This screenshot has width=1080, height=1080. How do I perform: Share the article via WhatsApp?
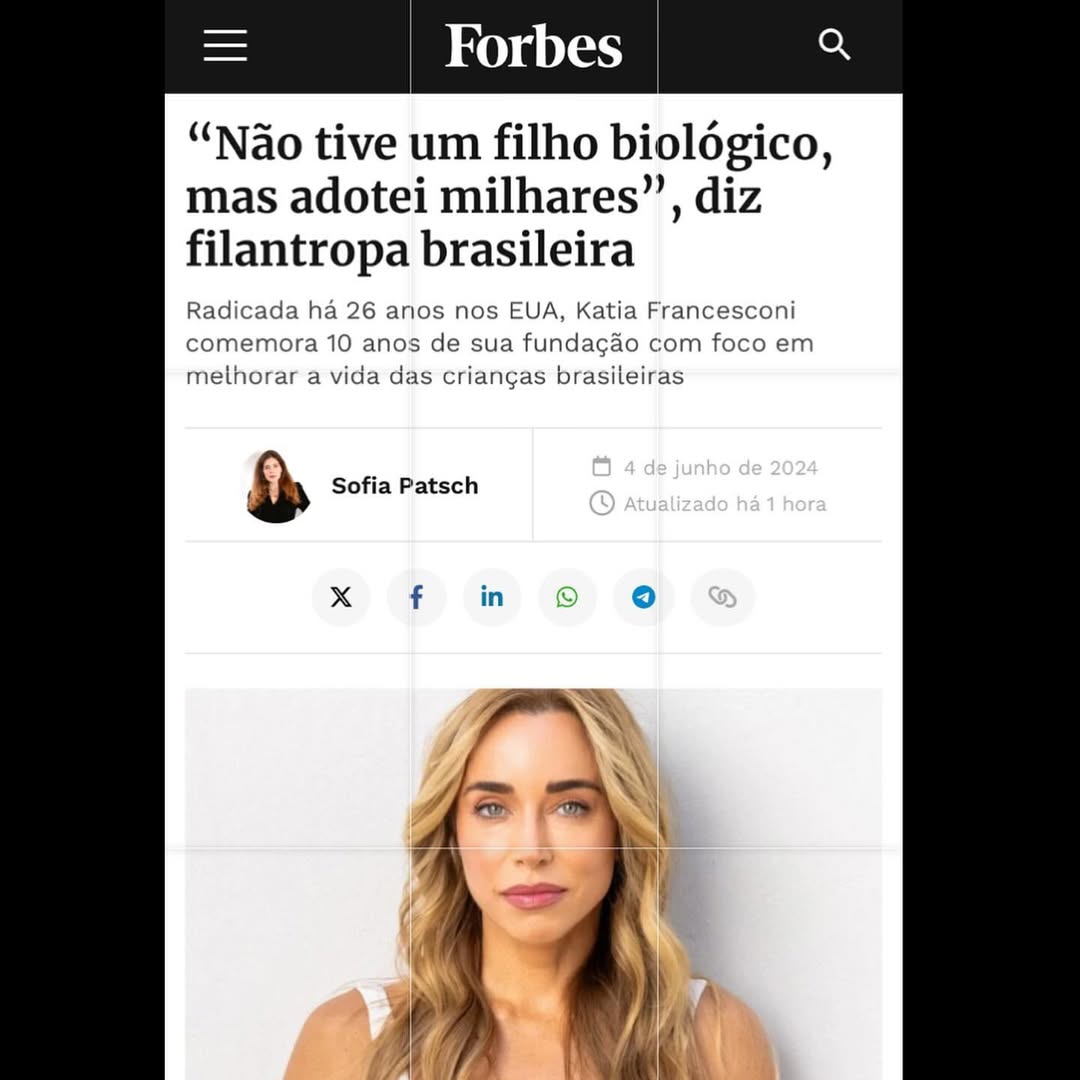(568, 597)
